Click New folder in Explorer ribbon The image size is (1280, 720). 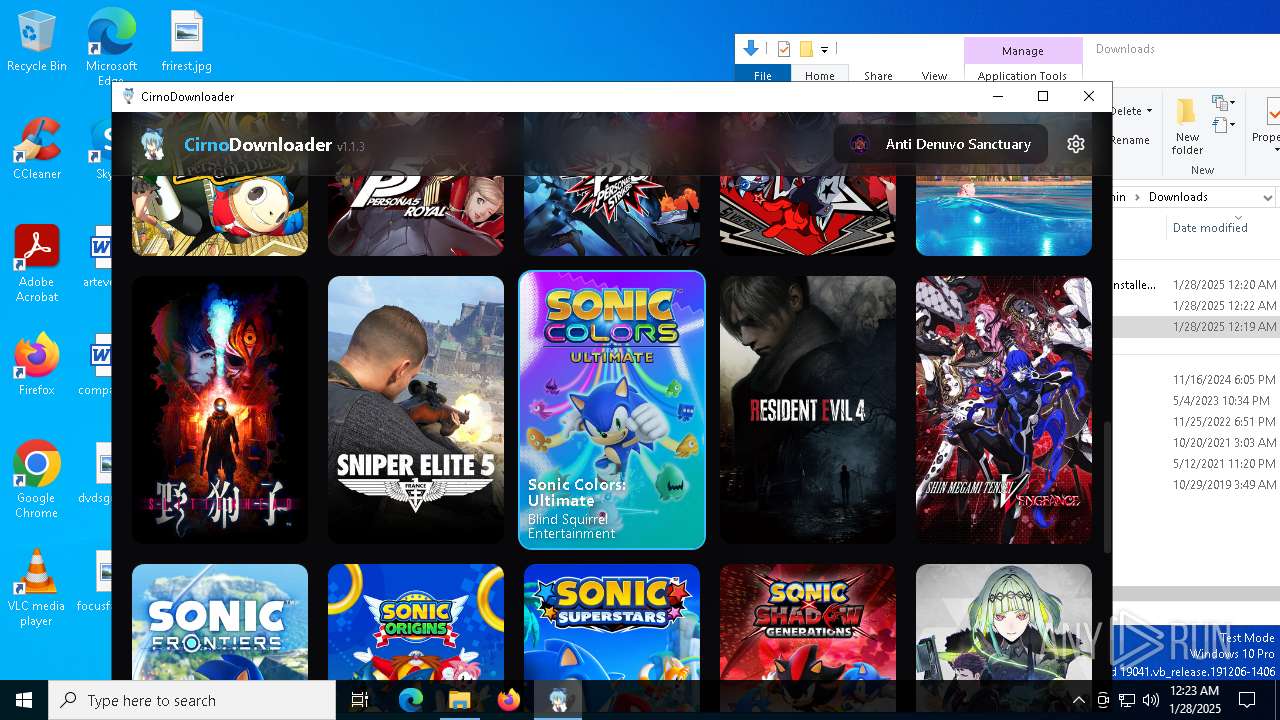(1188, 127)
